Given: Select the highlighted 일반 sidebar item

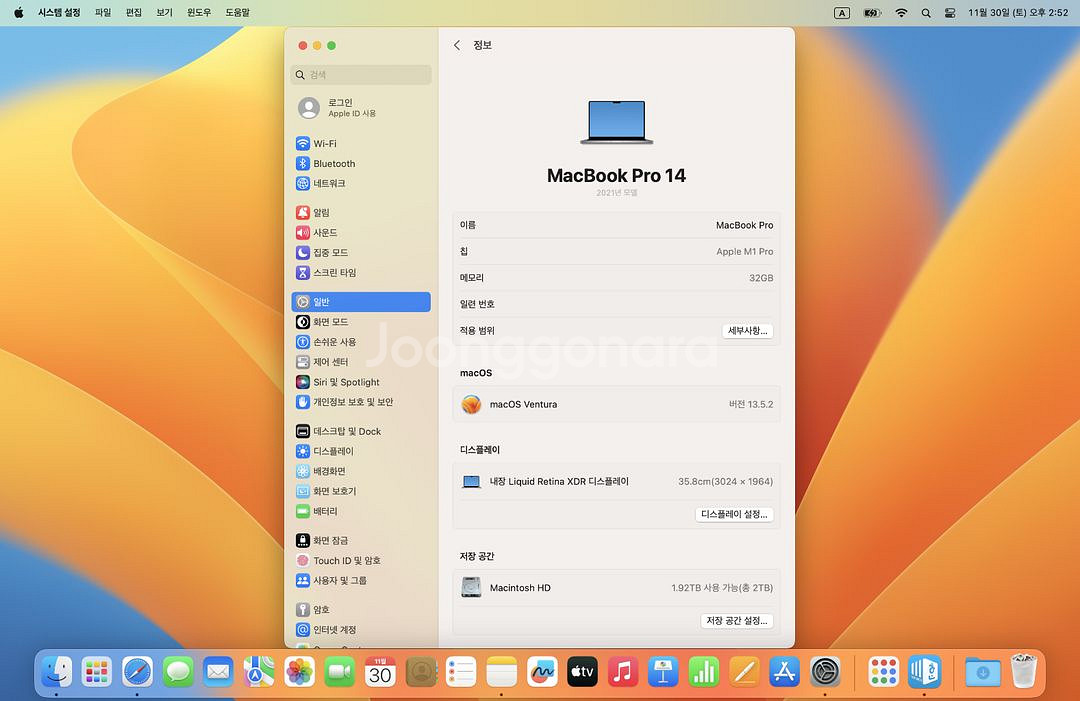Looking at the screenshot, I should pos(361,302).
